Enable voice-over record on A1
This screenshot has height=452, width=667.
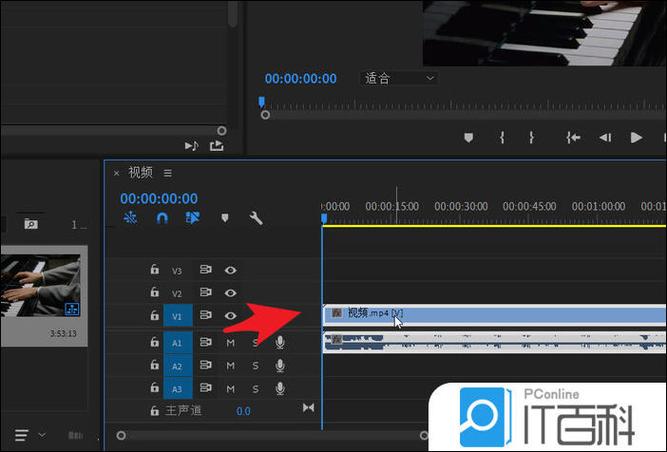pyautogui.click(x=280, y=342)
